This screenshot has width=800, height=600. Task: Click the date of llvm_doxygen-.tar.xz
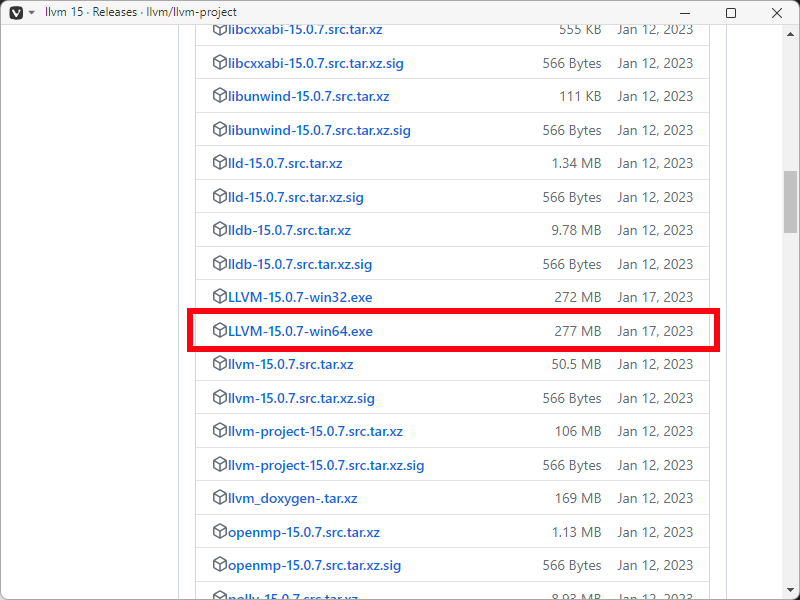pyautogui.click(x=655, y=498)
